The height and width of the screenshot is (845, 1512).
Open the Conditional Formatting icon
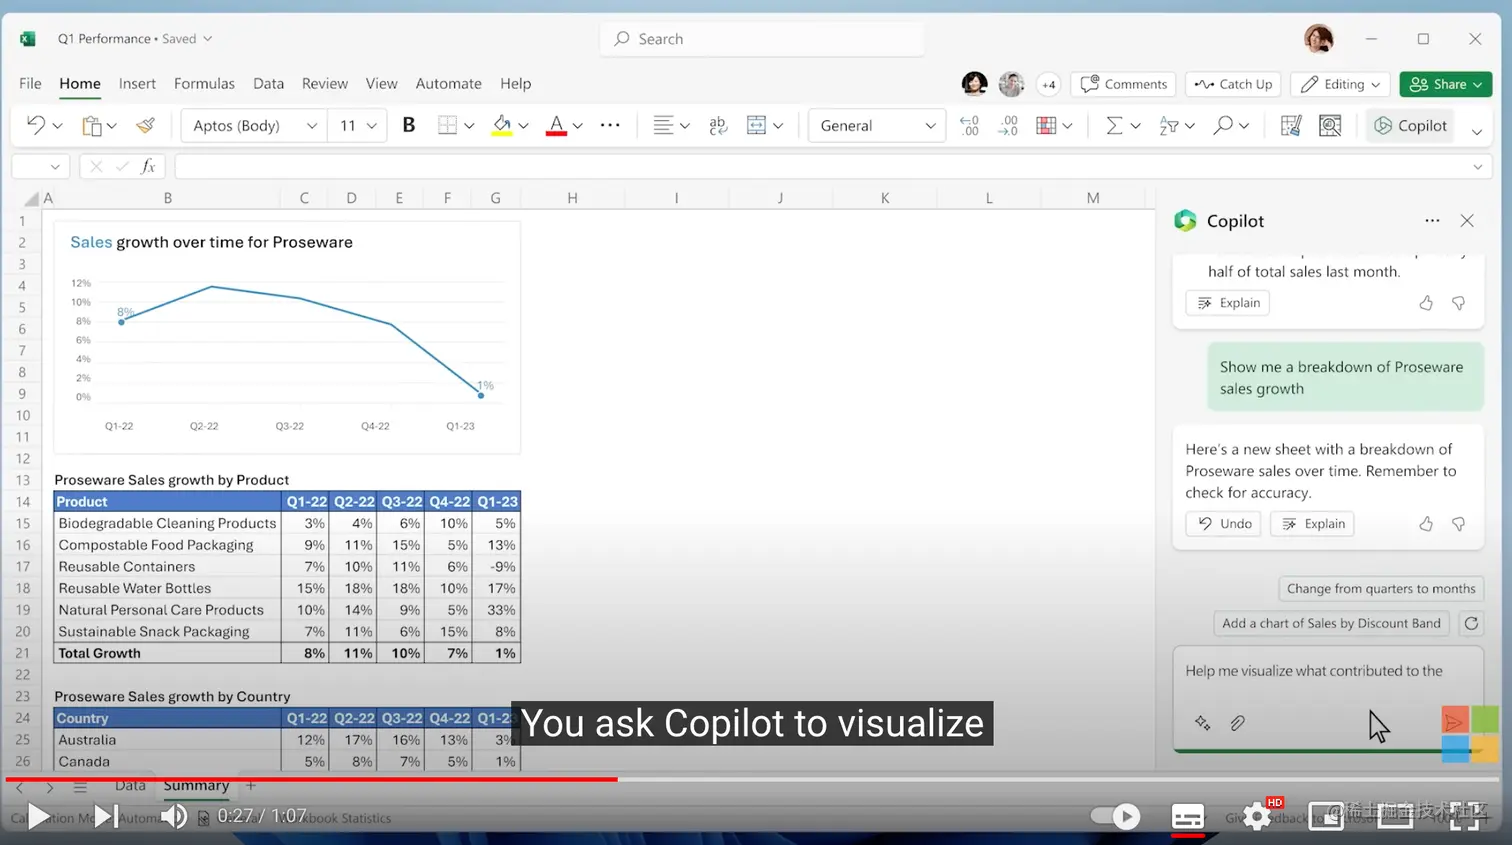click(1046, 125)
